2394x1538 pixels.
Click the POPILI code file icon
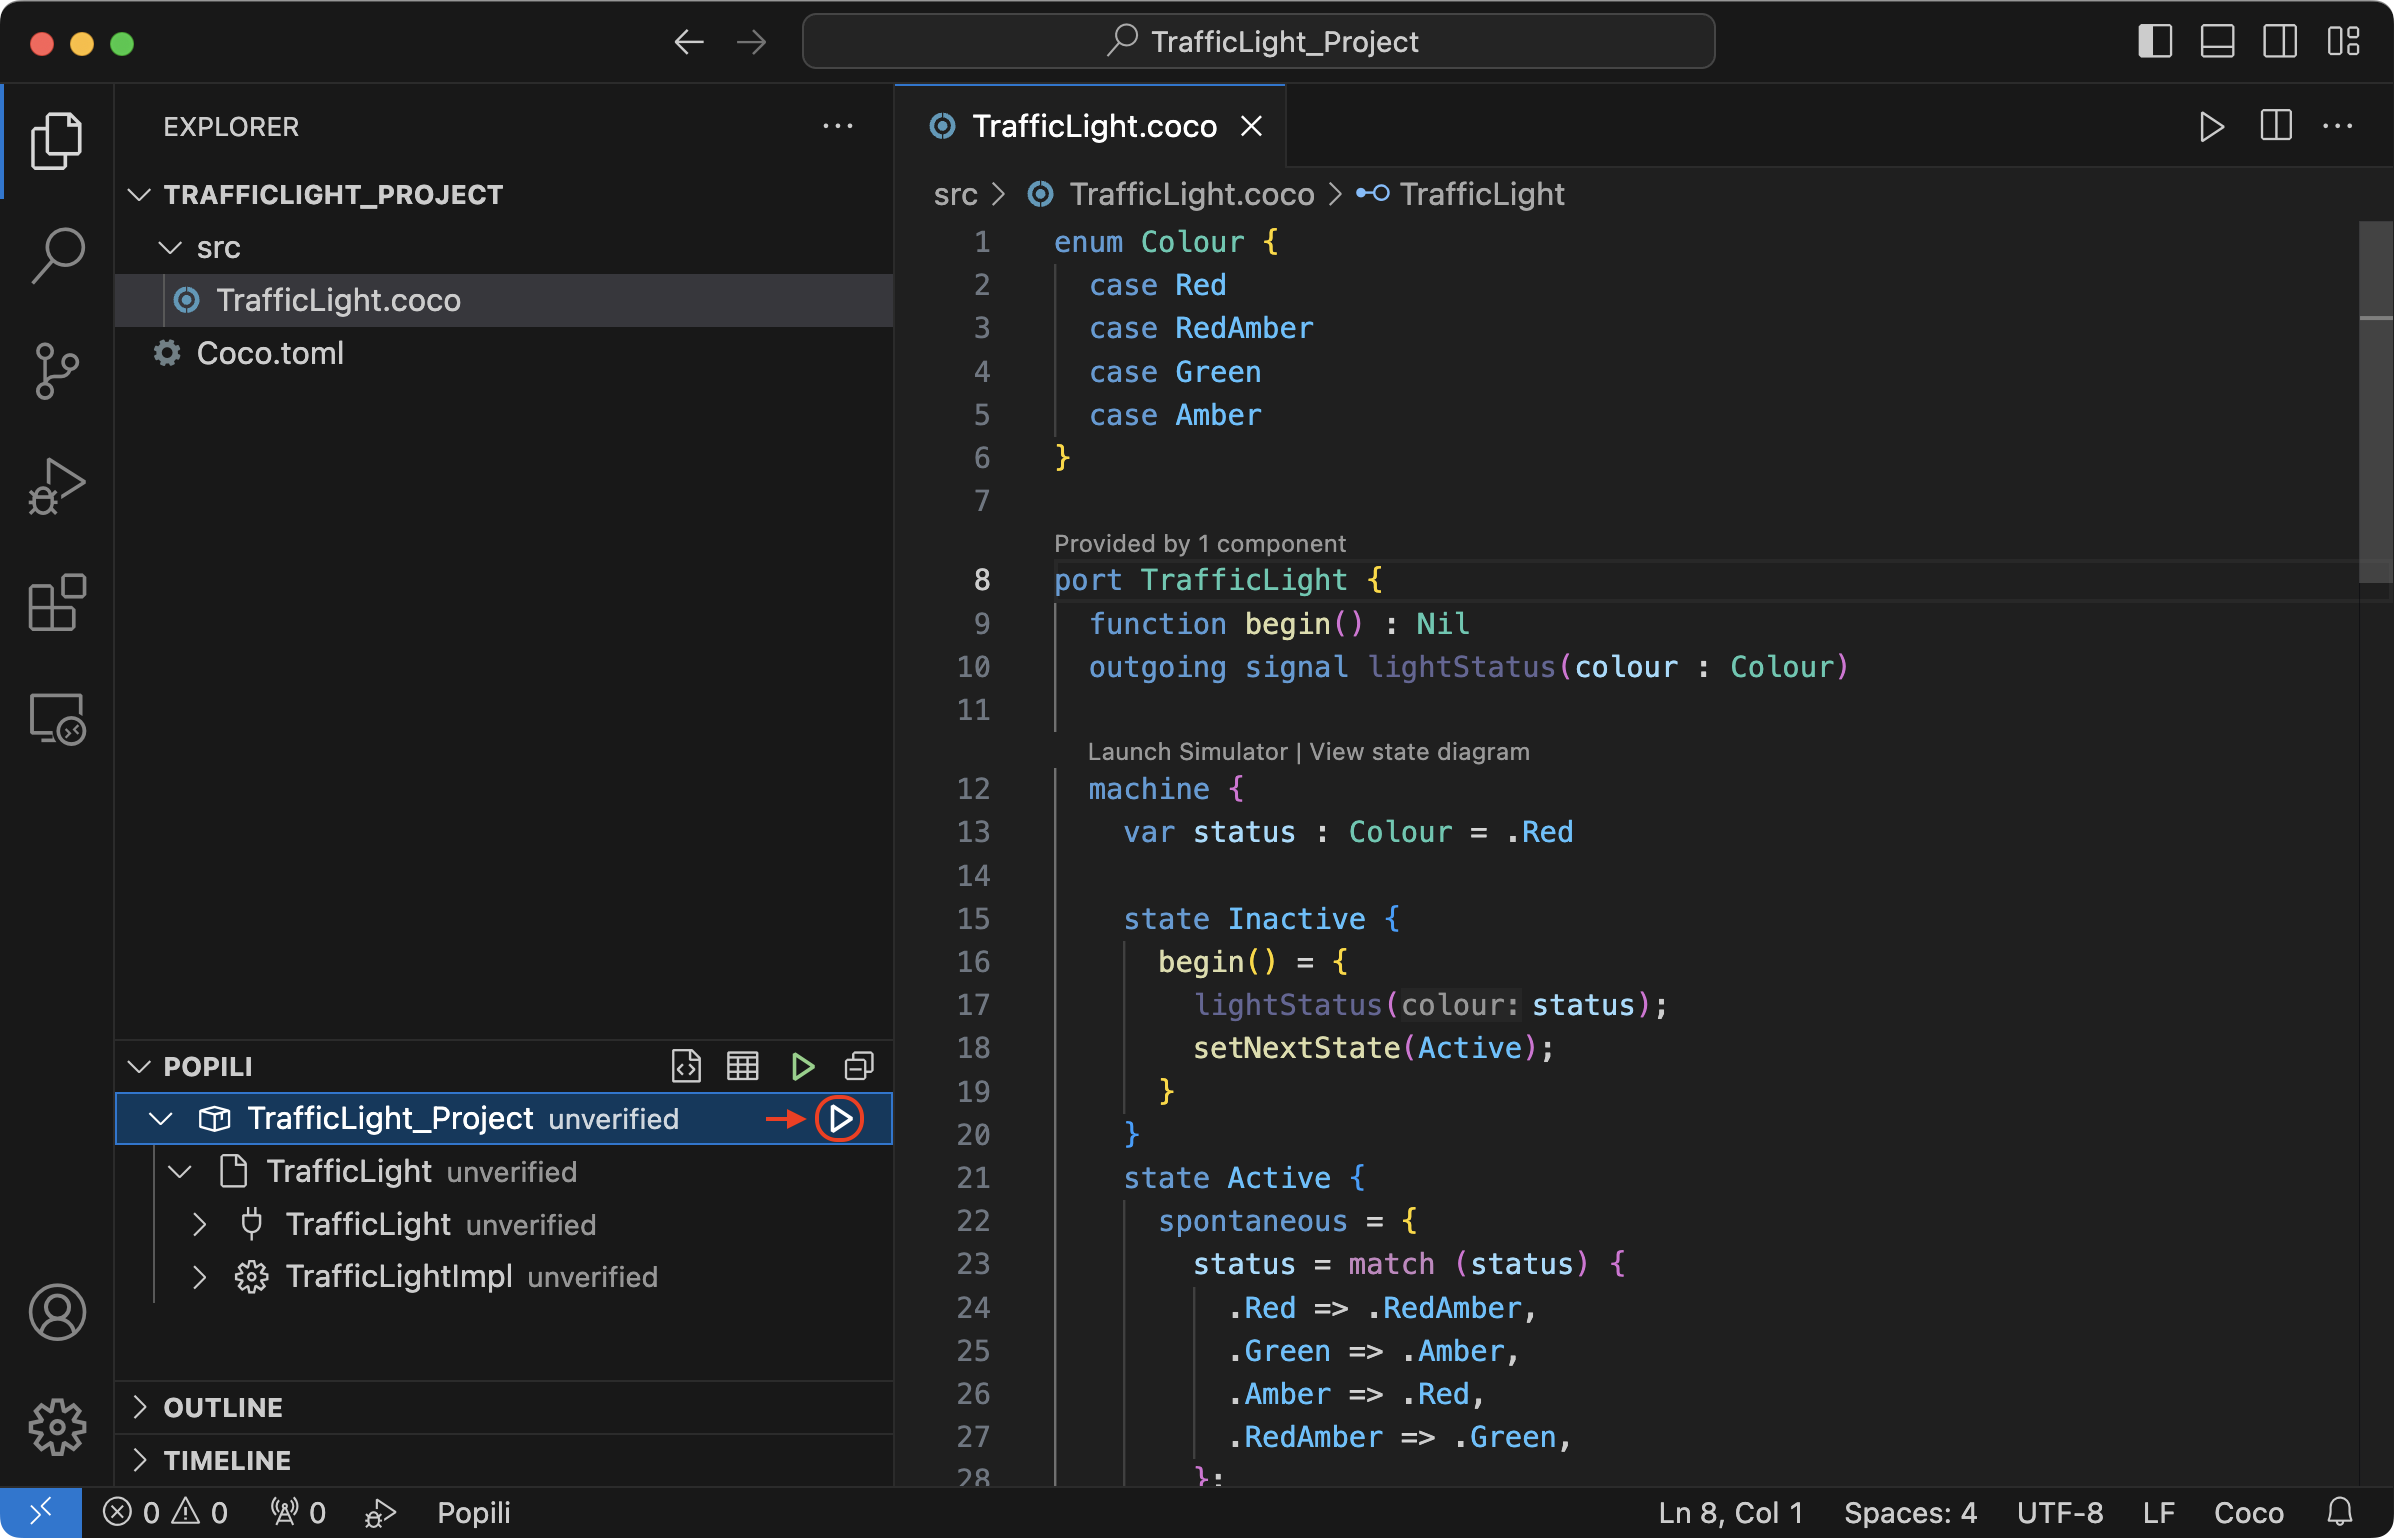686,1066
